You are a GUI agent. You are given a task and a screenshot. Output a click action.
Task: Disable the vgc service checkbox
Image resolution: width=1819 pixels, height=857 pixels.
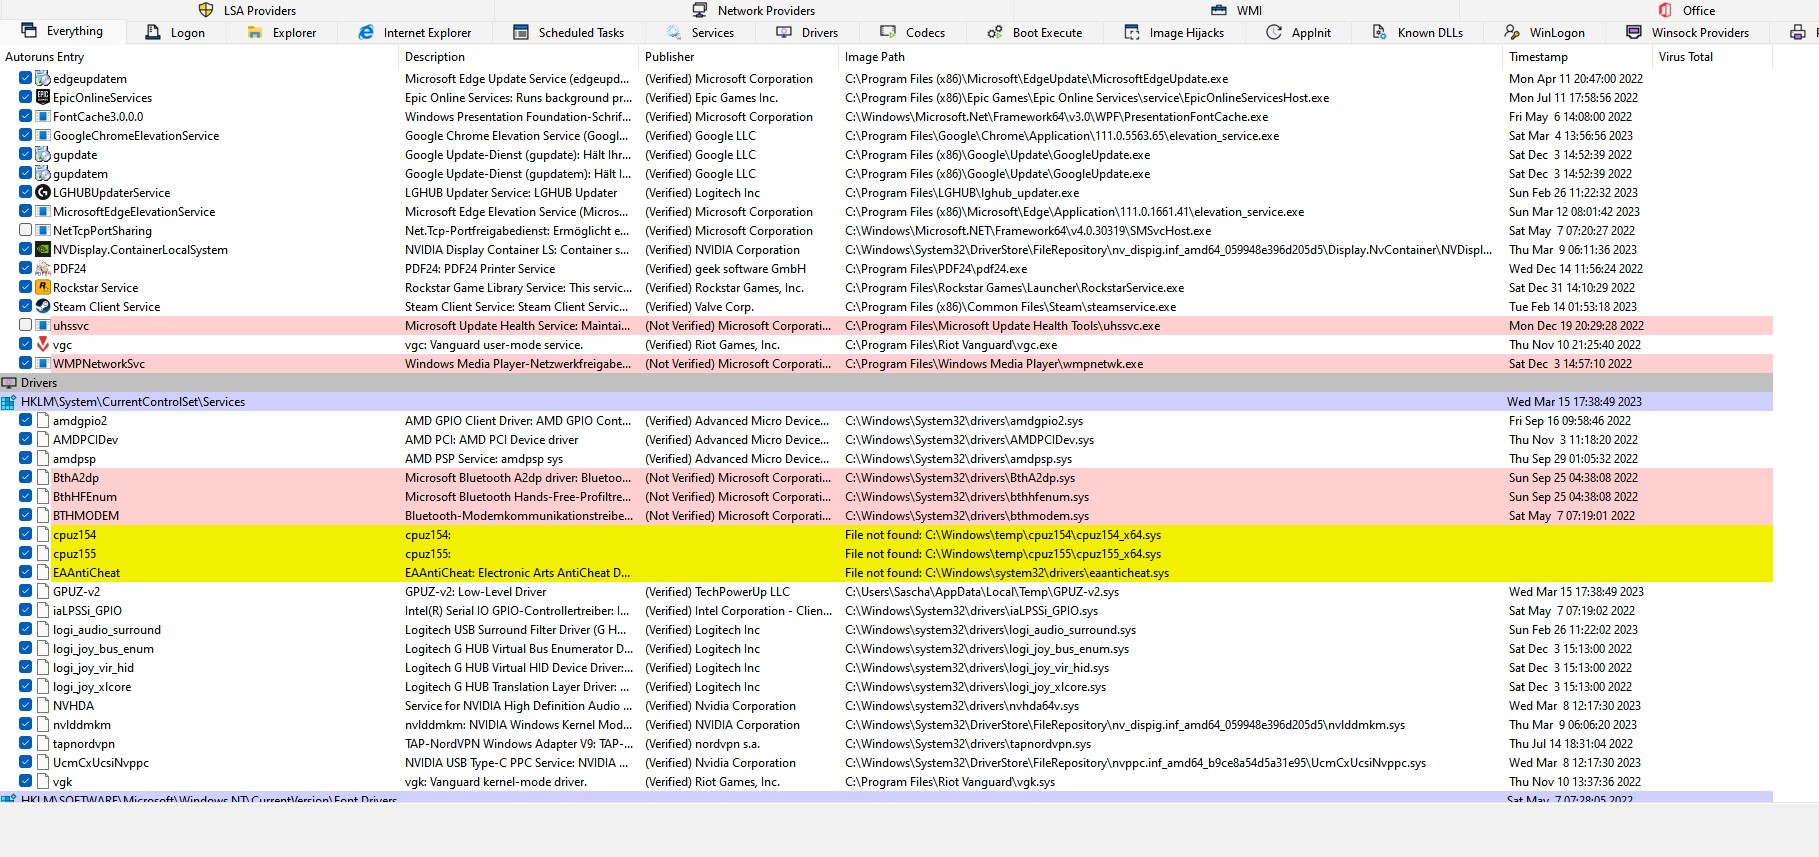[26, 344]
